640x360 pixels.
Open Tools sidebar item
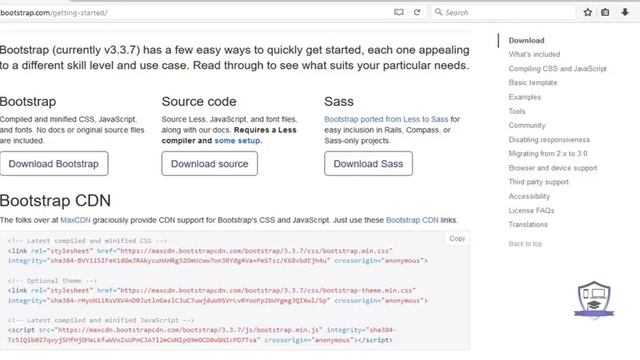click(517, 111)
